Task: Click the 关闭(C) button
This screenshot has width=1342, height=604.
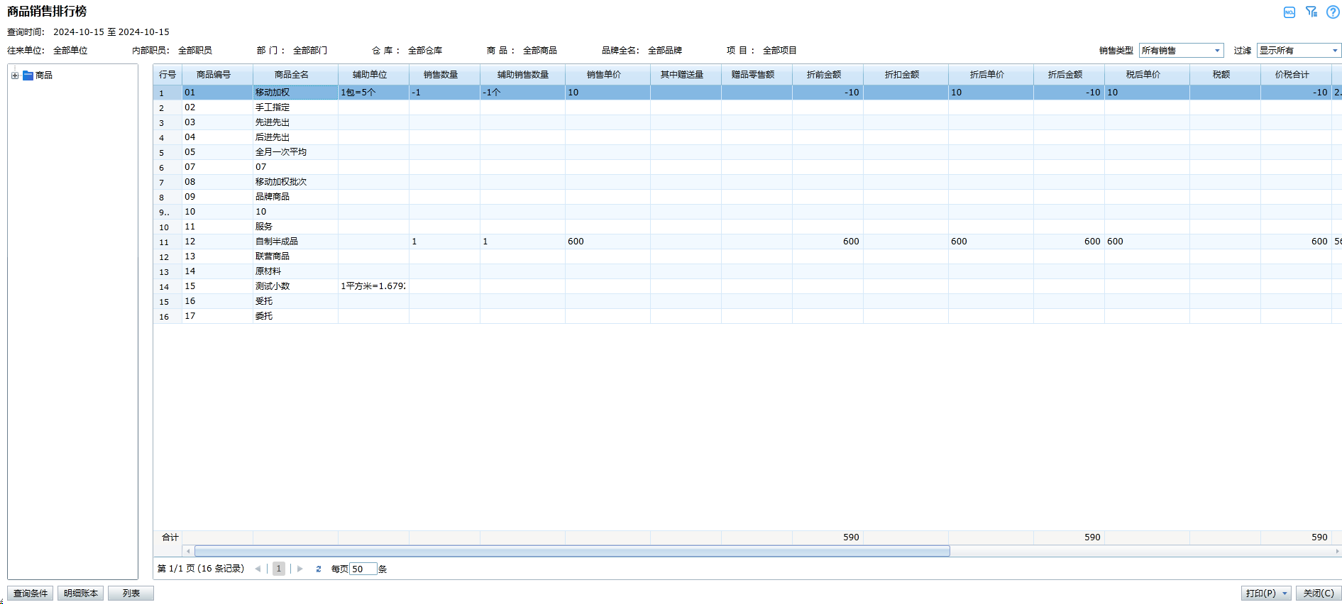Action: pos(1318,593)
